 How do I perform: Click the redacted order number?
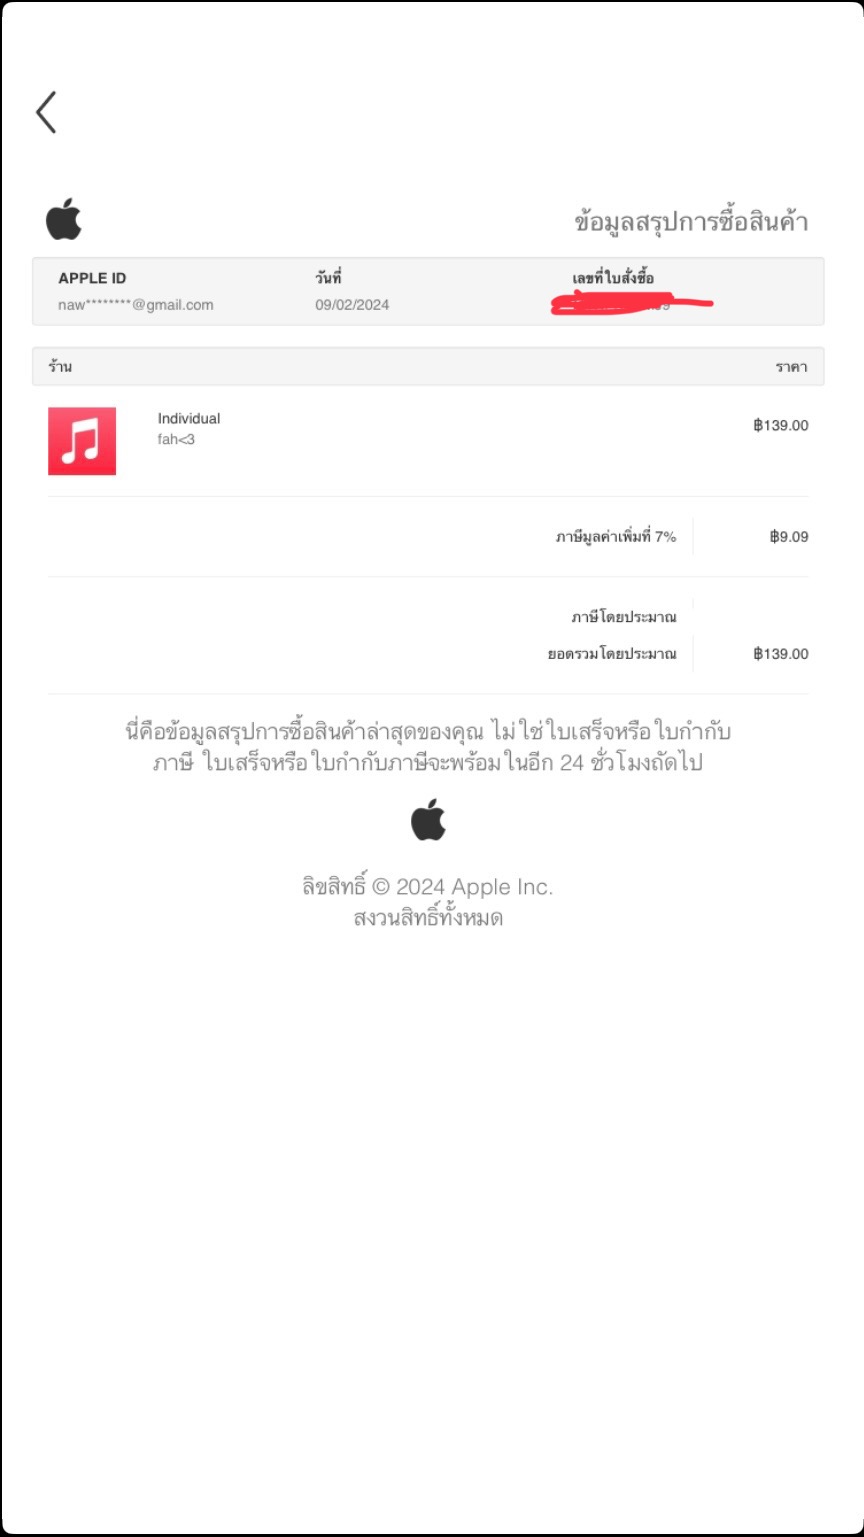pyautogui.click(x=631, y=303)
